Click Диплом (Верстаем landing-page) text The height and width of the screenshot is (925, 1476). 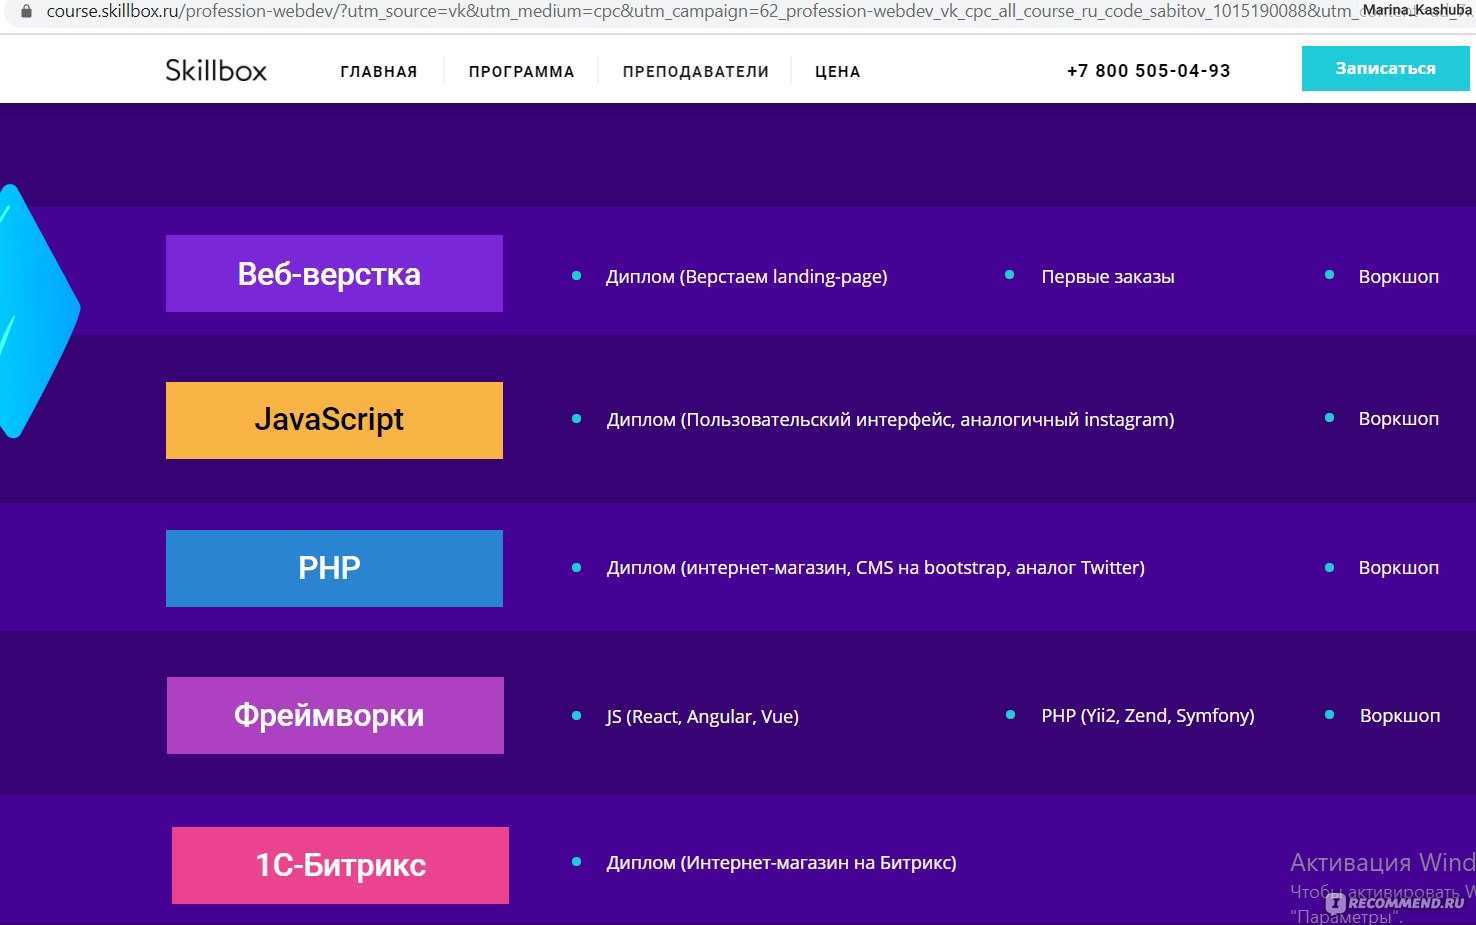coord(746,277)
